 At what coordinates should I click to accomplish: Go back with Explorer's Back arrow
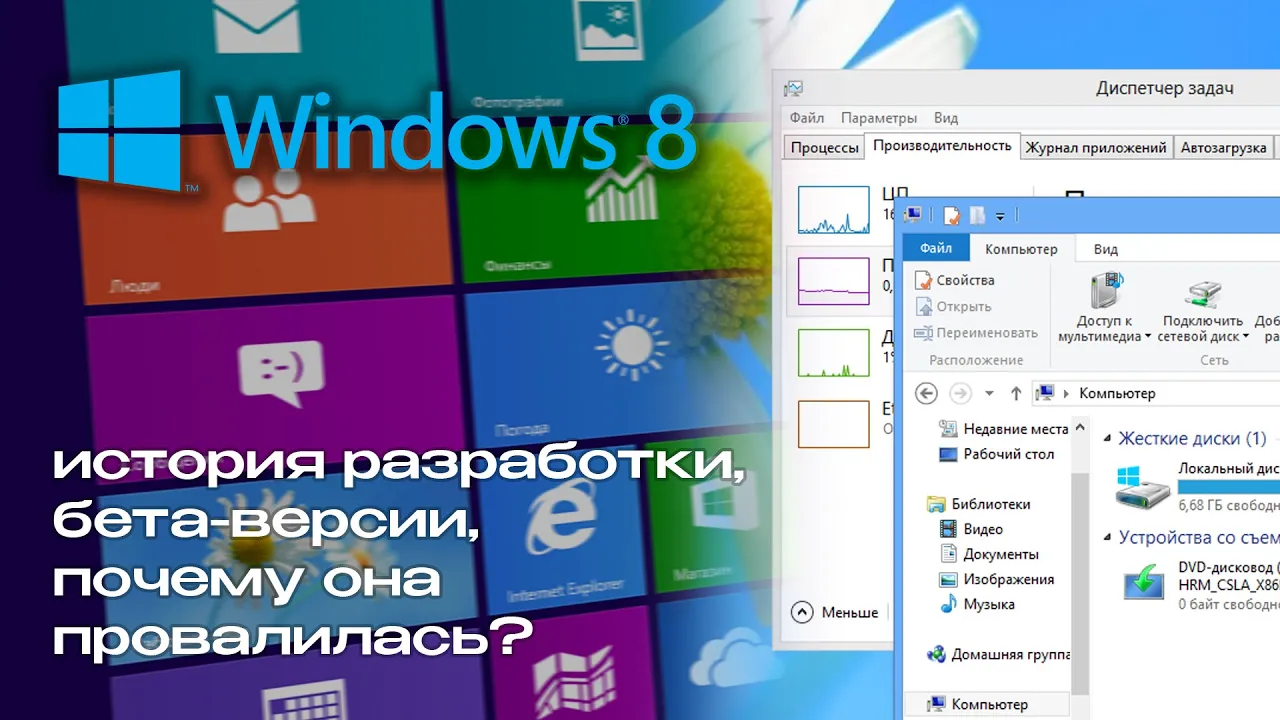[926, 393]
